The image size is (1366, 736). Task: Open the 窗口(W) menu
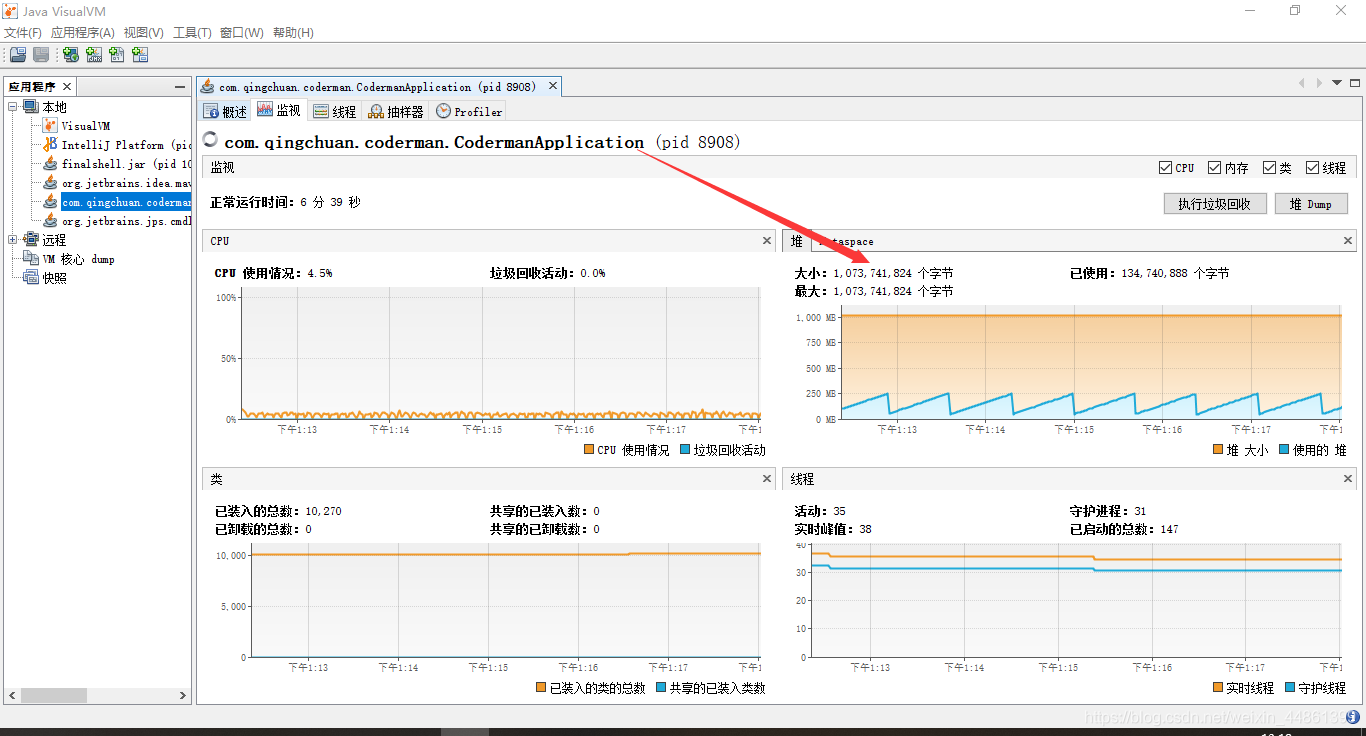point(241,33)
